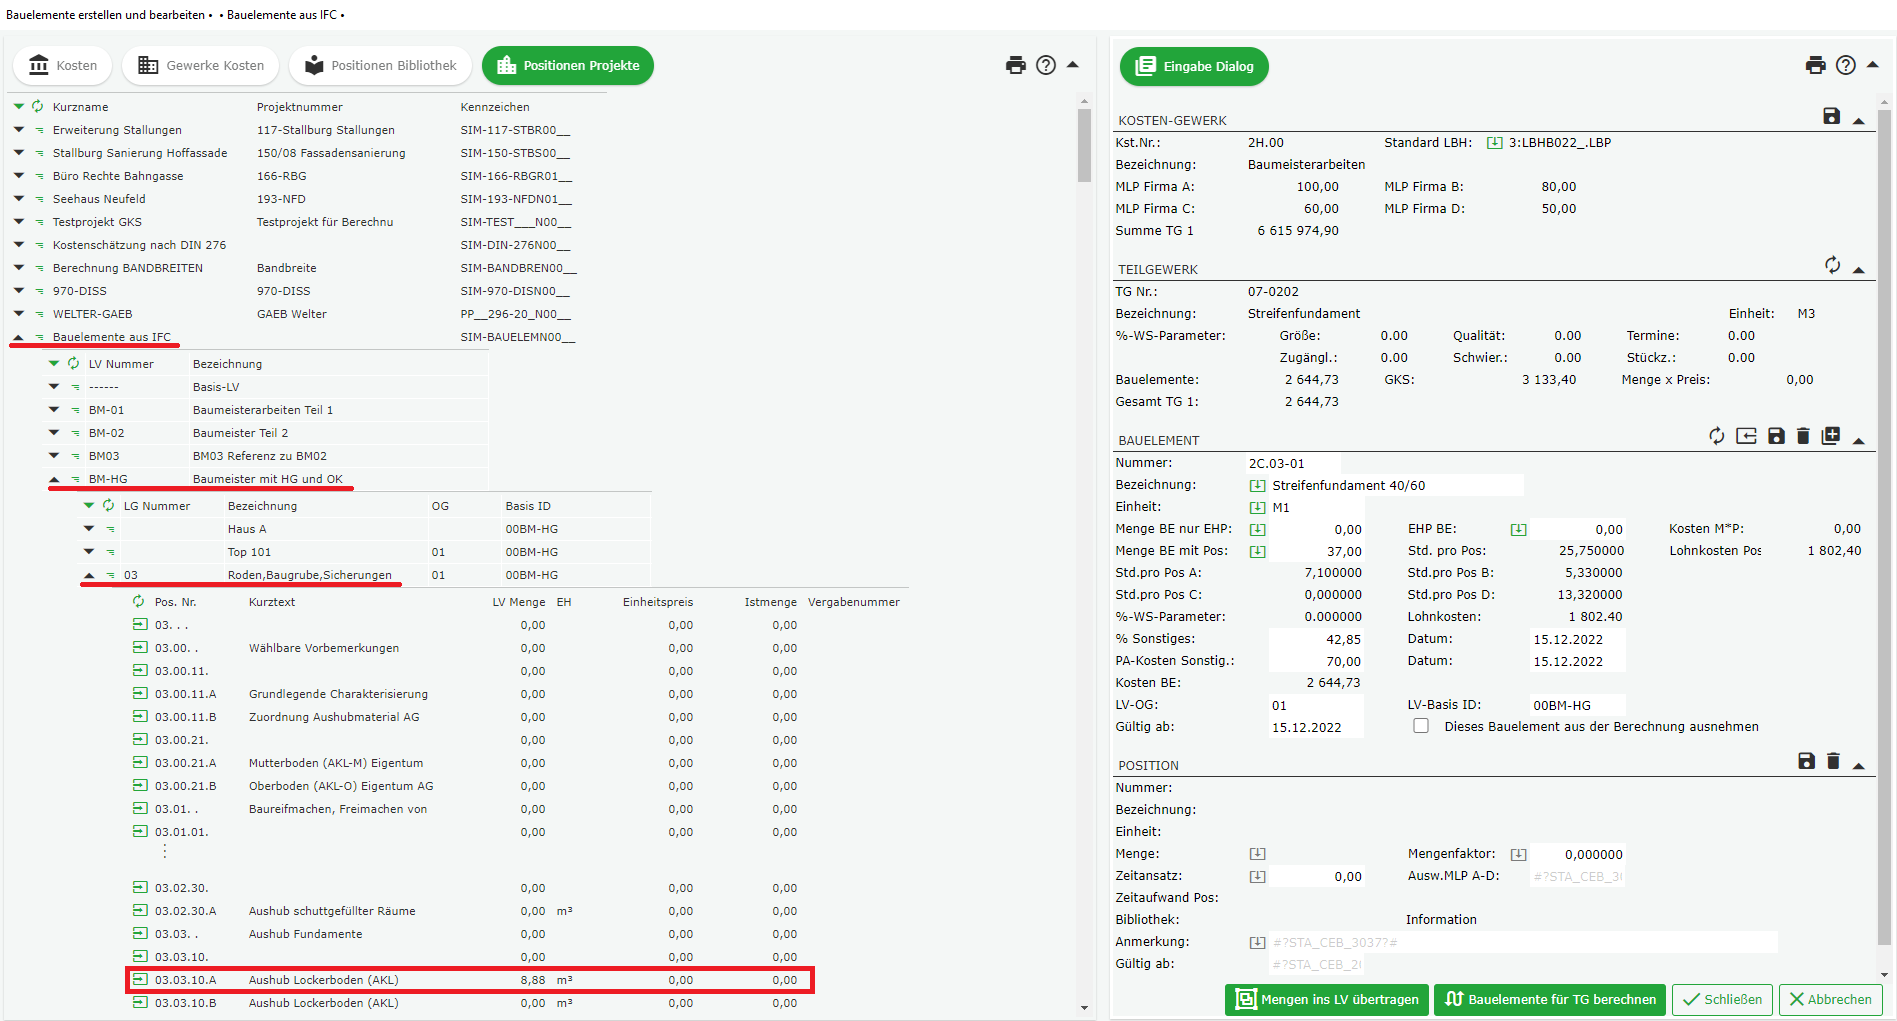Image resolution: width=1897 pixels, height=1021 pixels.
Task: Print the right-hand Eingabe Dialog panel
Action: coord(1815,65)
